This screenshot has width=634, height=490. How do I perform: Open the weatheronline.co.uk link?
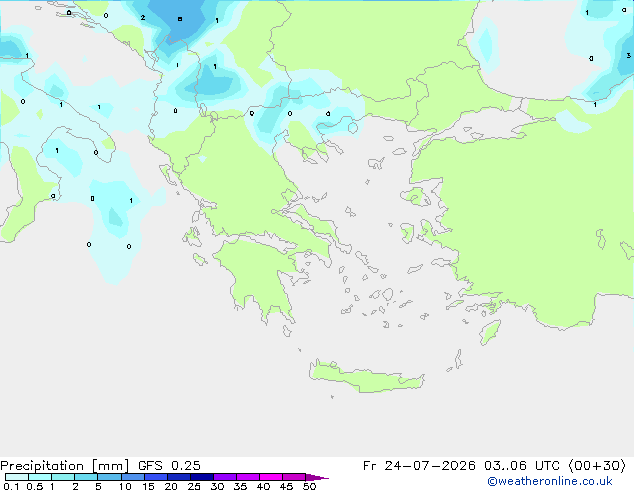550,481
